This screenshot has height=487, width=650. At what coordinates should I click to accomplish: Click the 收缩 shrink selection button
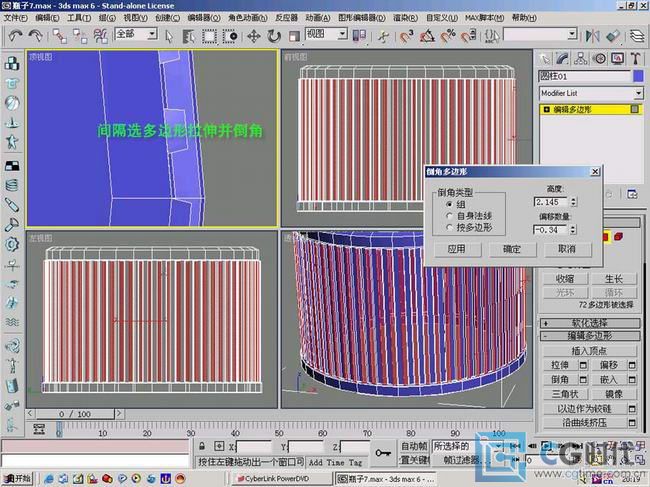[565, 279]
